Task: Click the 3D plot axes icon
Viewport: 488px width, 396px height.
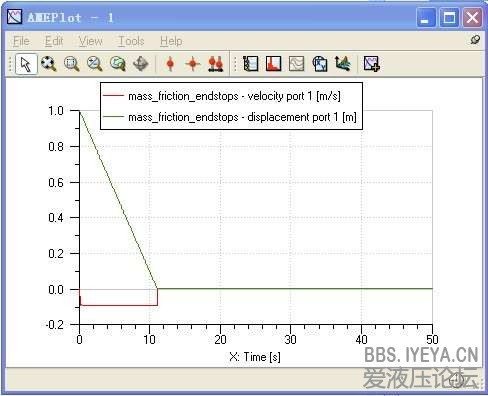Action: point(343,64)
